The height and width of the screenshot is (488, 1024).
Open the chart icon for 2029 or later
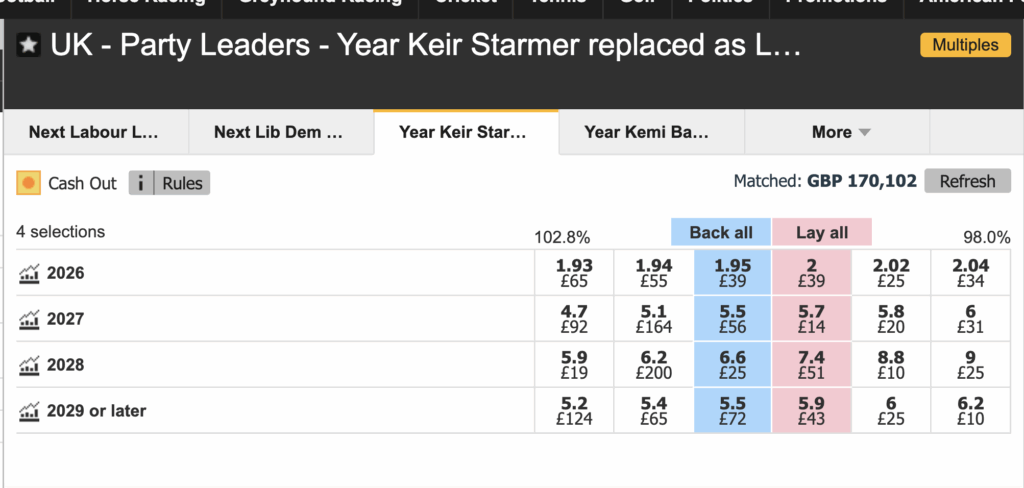click(29, 411)
